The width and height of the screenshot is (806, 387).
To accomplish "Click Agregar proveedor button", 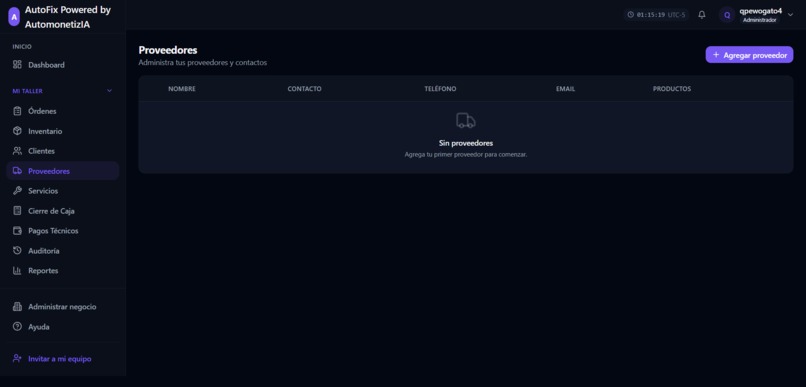I will (749, 54).
